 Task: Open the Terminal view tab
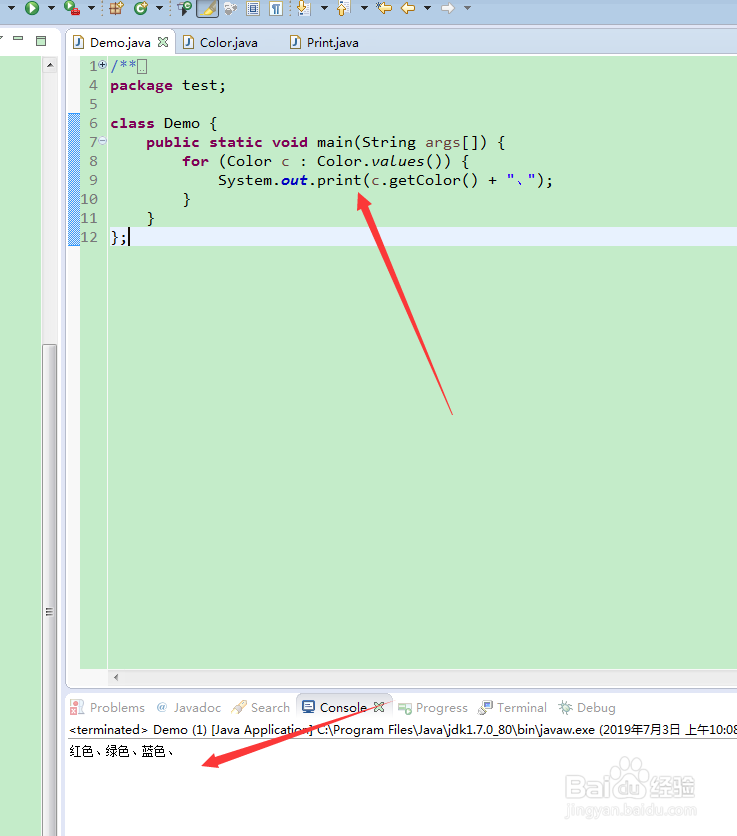(512, 708)
